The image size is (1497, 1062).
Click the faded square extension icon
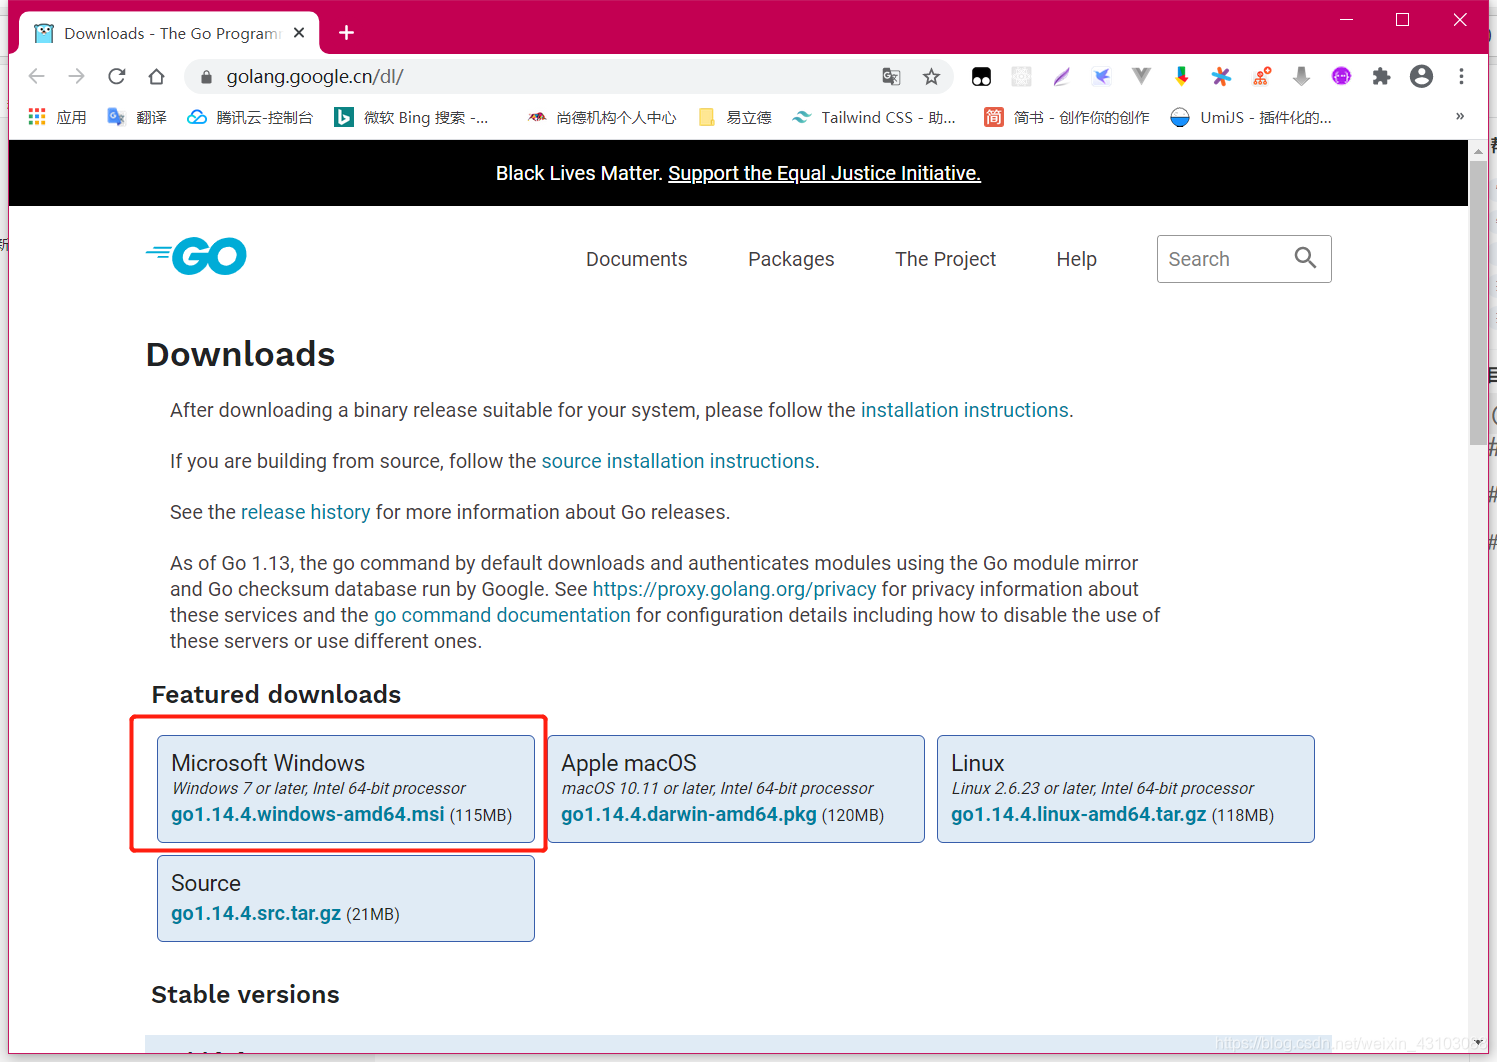(1021, 76)
